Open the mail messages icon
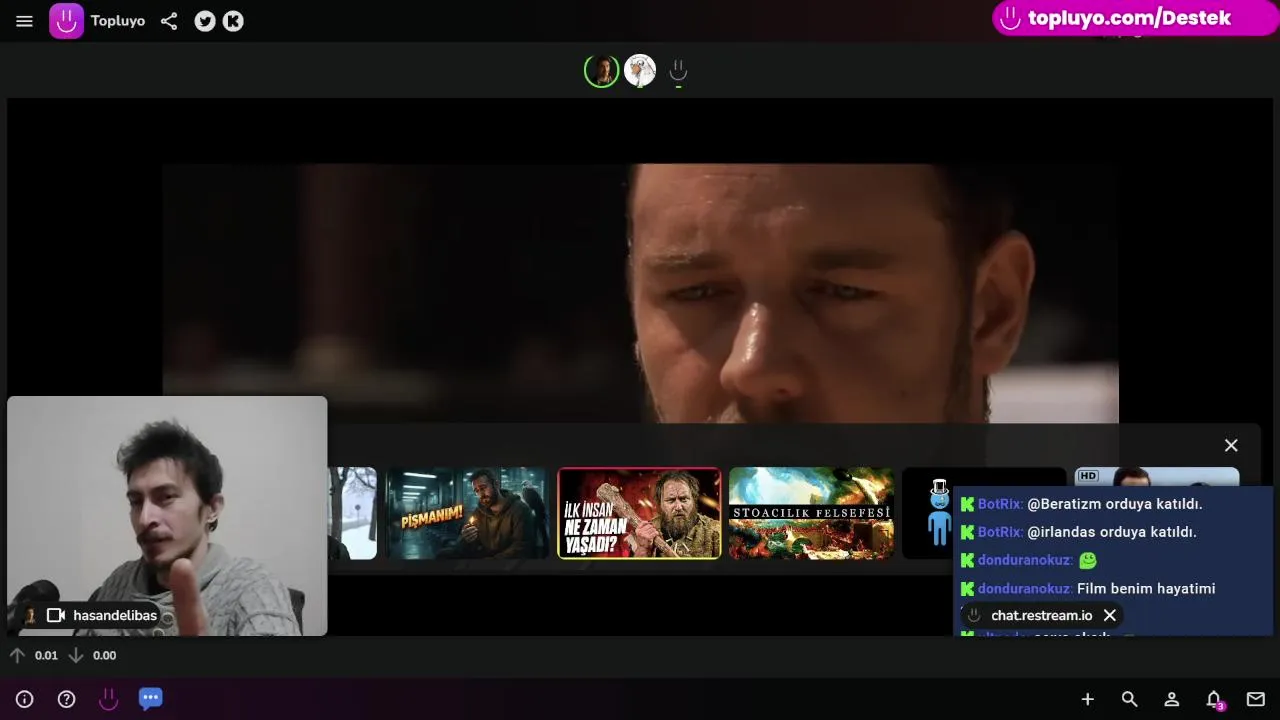 tap(1255, 699)
